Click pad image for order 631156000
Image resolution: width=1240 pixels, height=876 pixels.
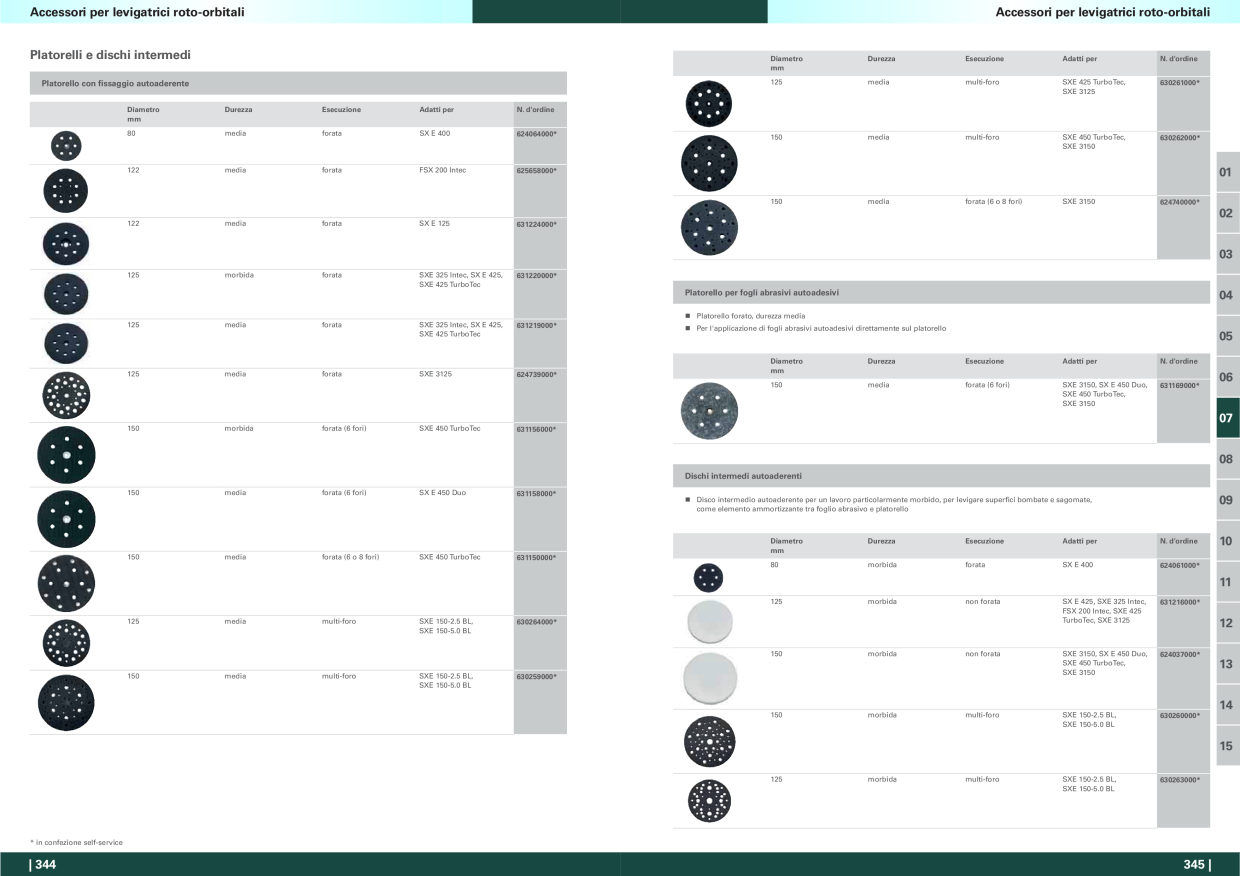pos(66,455)
